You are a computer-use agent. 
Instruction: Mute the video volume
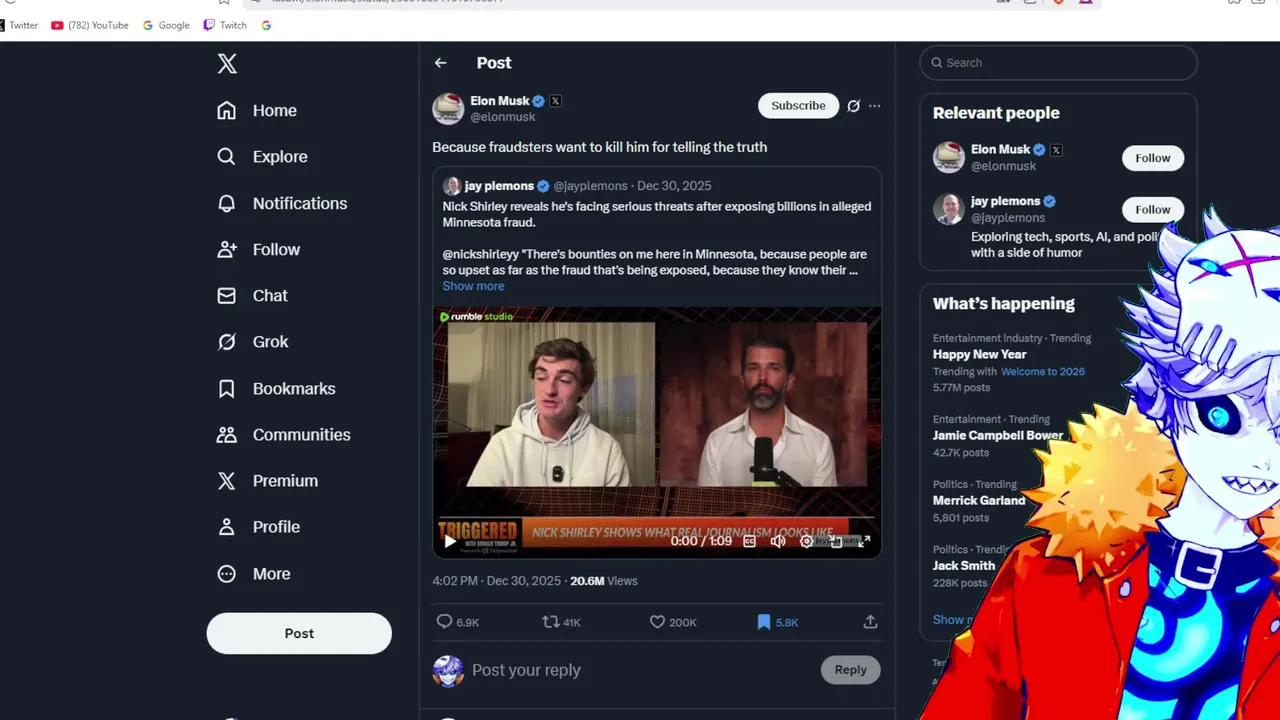[x=778, y=541]
